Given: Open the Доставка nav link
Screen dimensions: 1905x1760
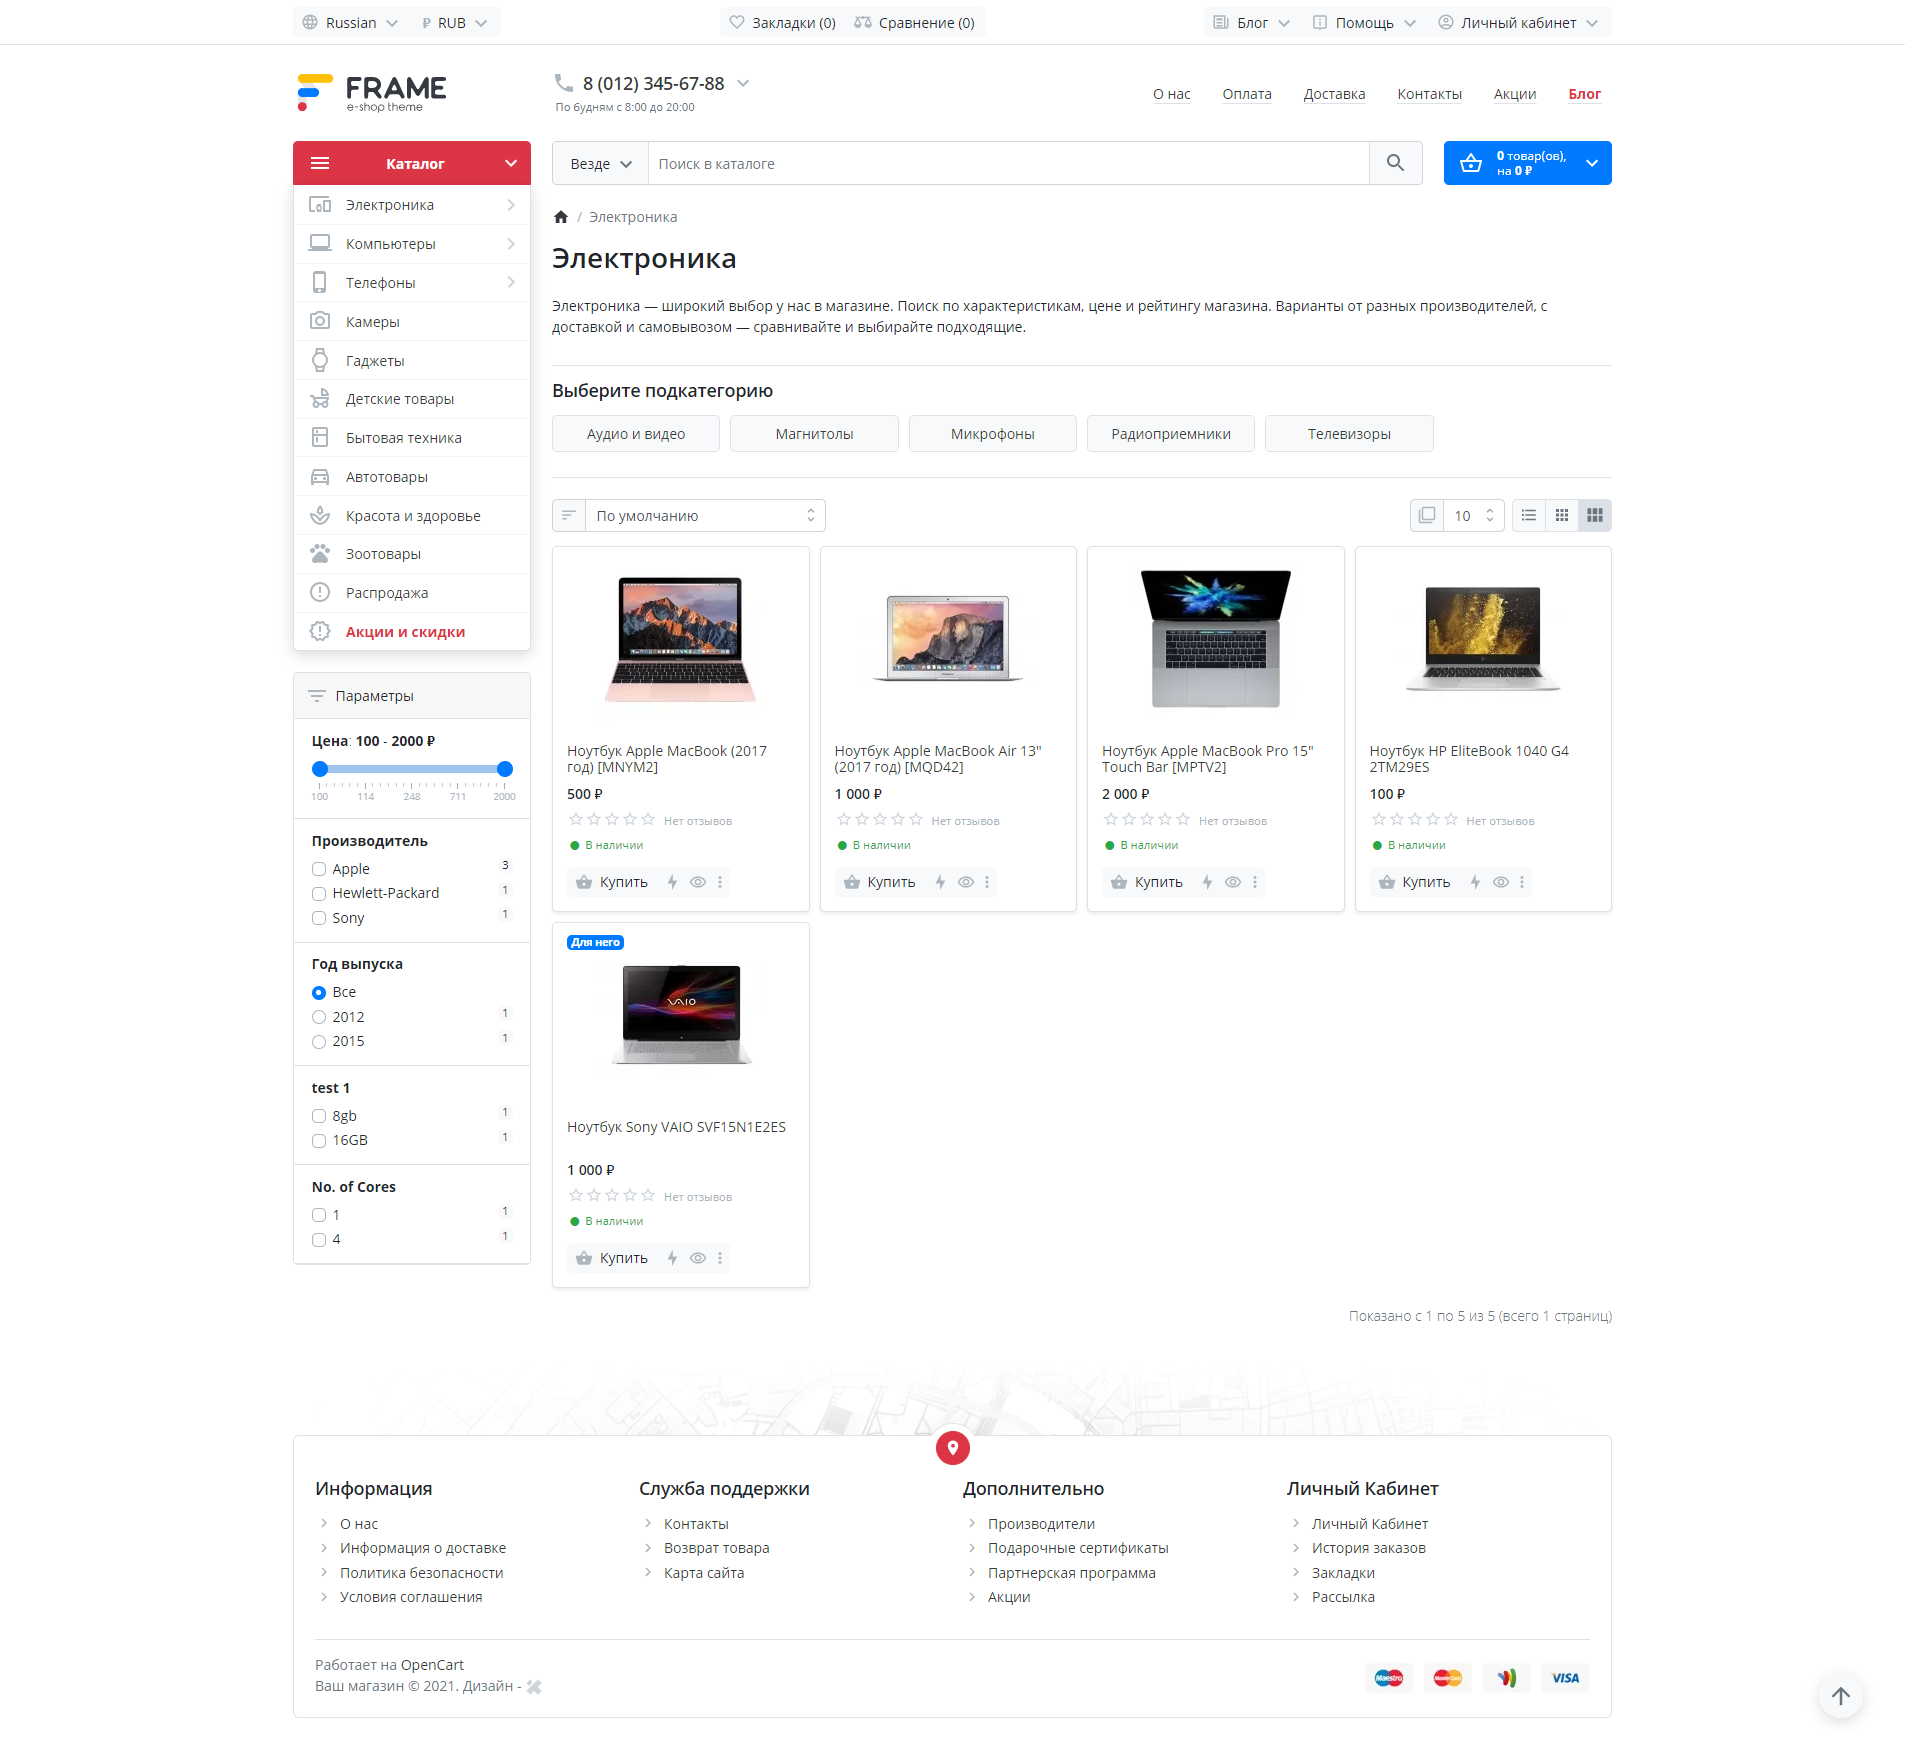Looking at the screenshot, I should (x=1334, y=94).
